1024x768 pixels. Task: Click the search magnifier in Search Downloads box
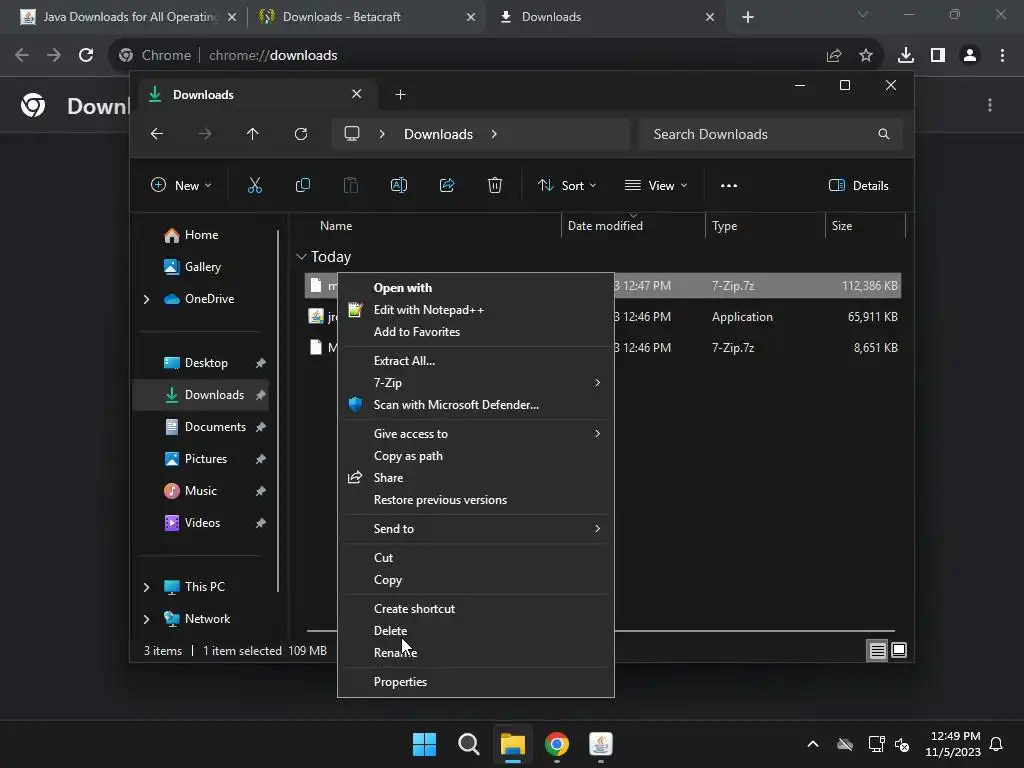pyautogui.click(x=884, y=134)
